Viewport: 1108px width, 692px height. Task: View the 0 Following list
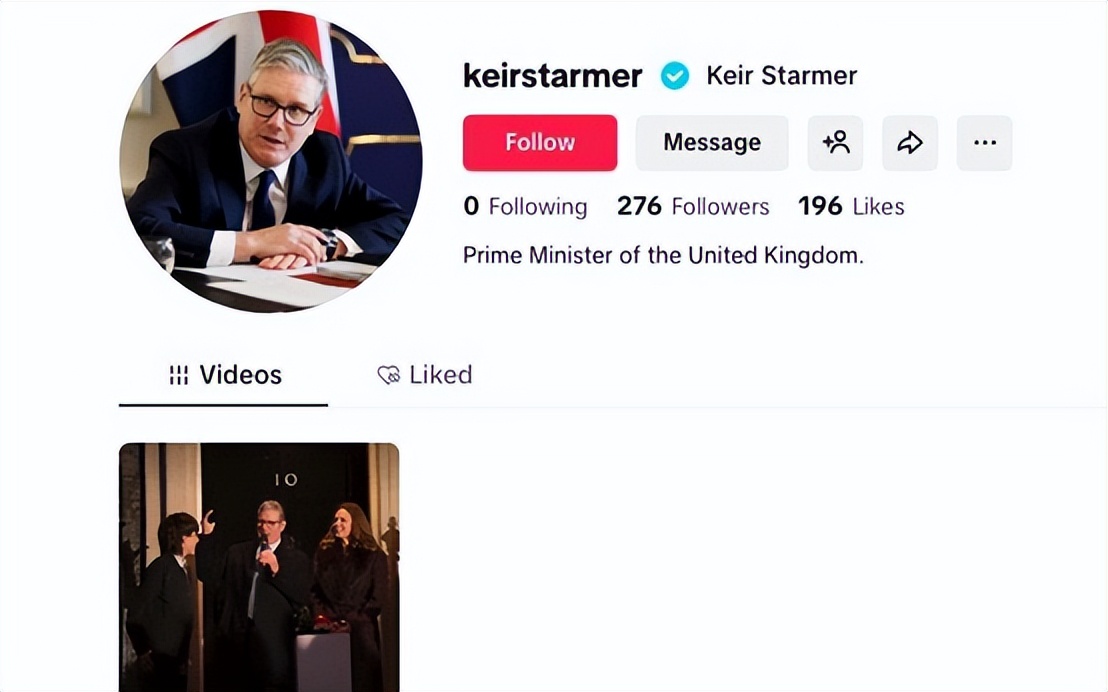pyautogui.click(x=525, y=206)
